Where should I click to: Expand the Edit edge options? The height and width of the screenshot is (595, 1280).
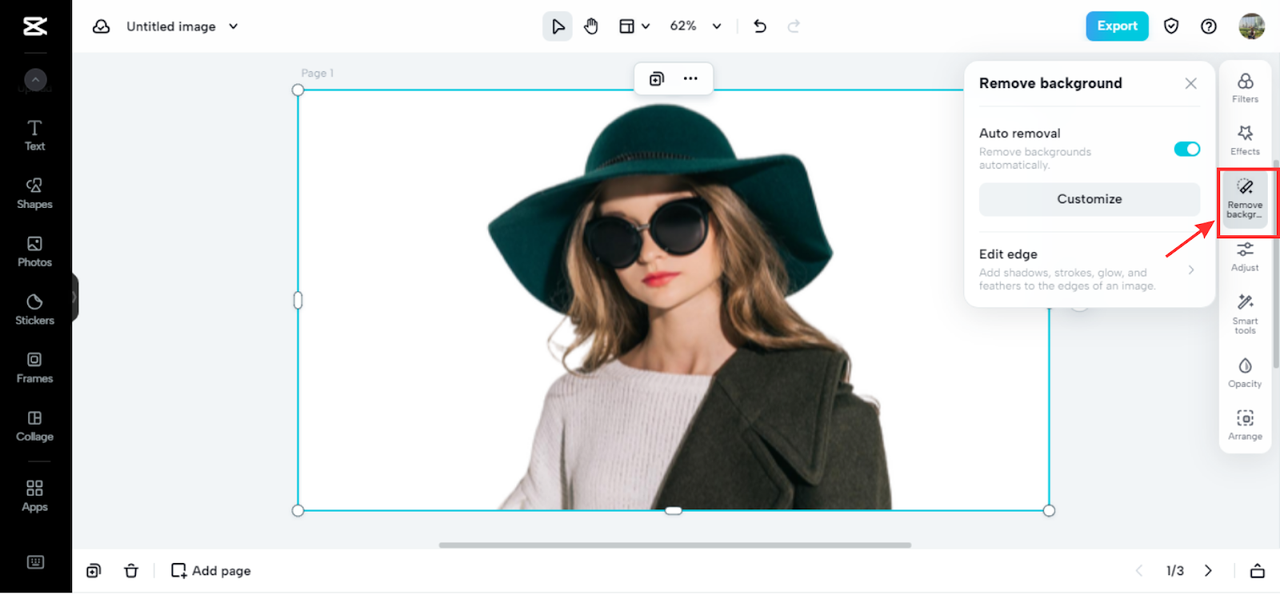(1089, 270)
